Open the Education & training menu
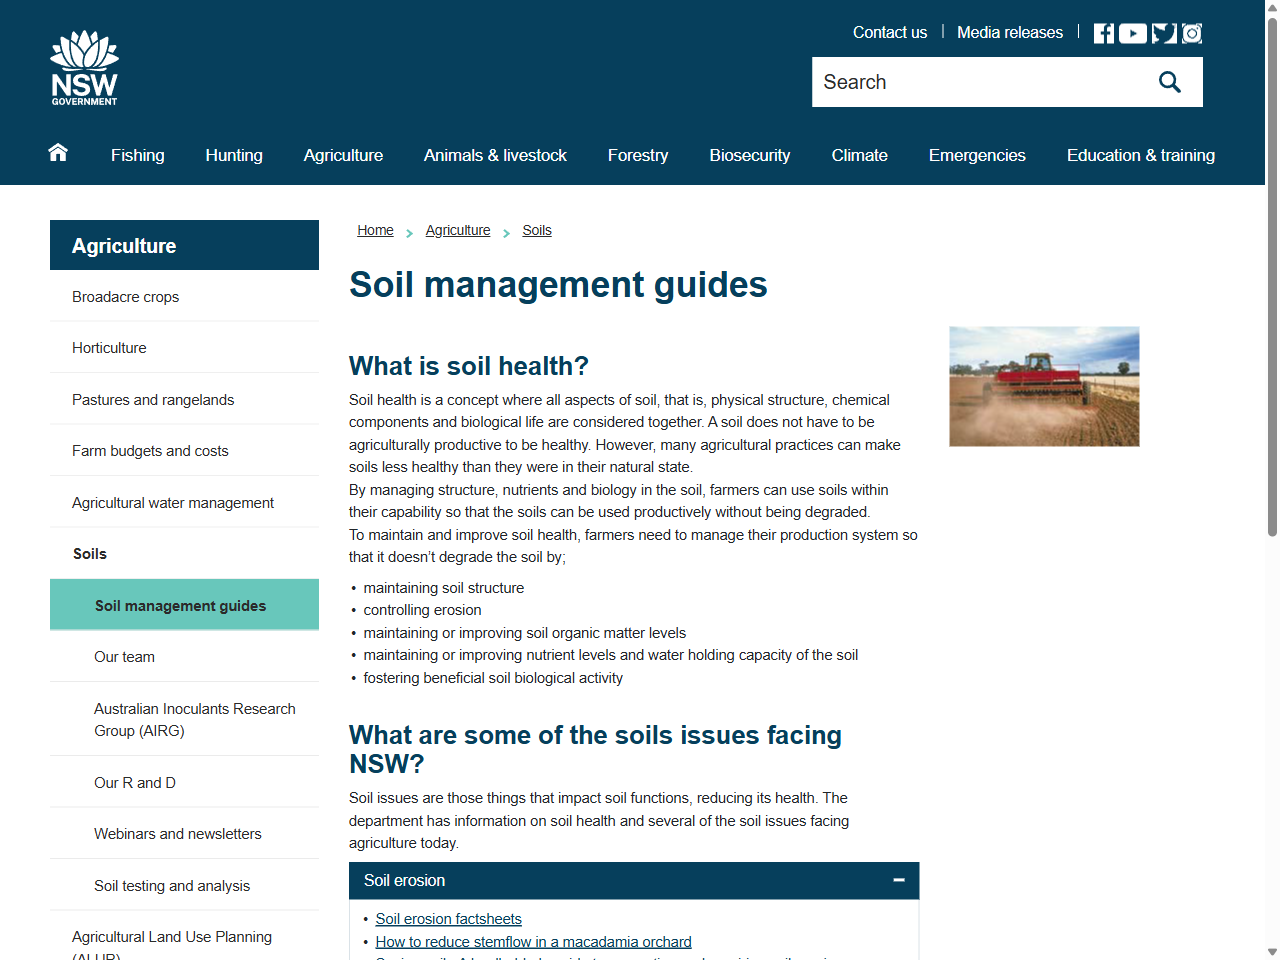The width and height of the screenshot is (1280, 960). (x=1141, y=155)
